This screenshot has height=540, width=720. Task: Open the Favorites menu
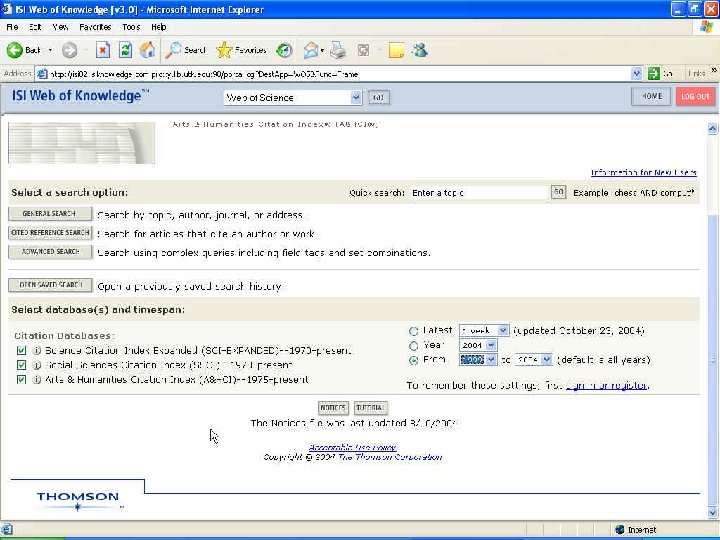[x=95, y=27]
